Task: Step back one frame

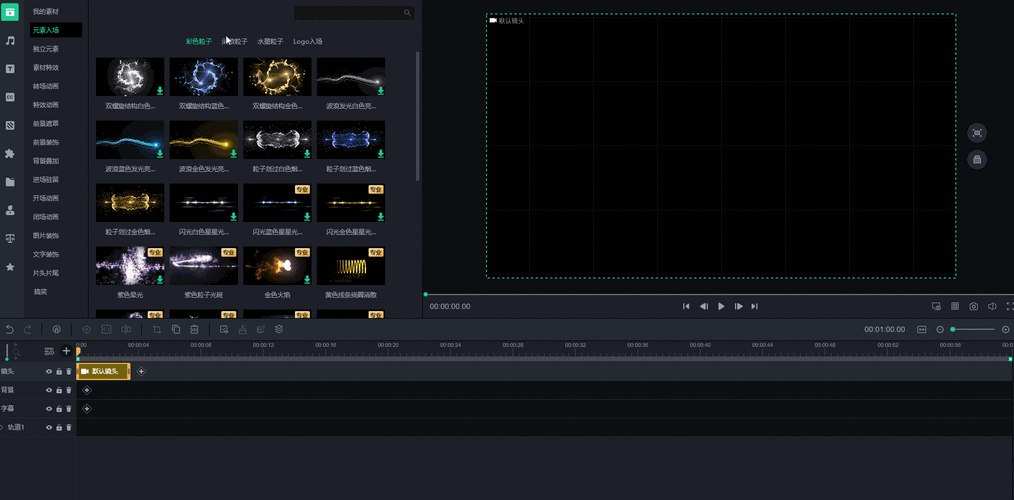Action: pos(704,307)
